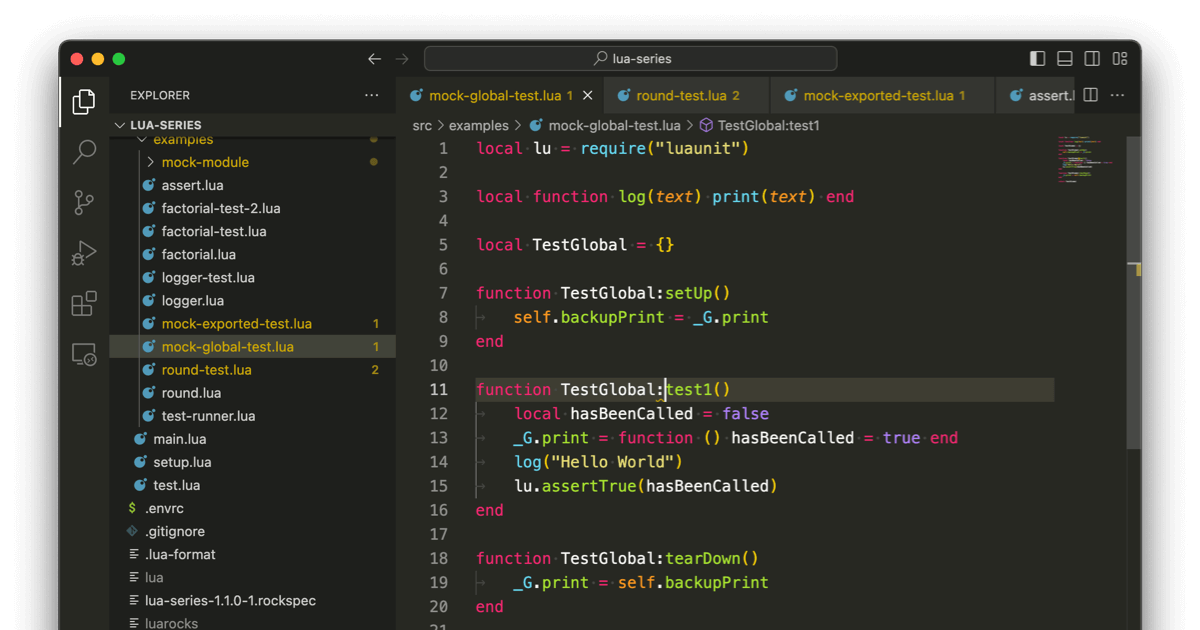
Task: Click the Go Back arrow
Action: click(374, 59)
